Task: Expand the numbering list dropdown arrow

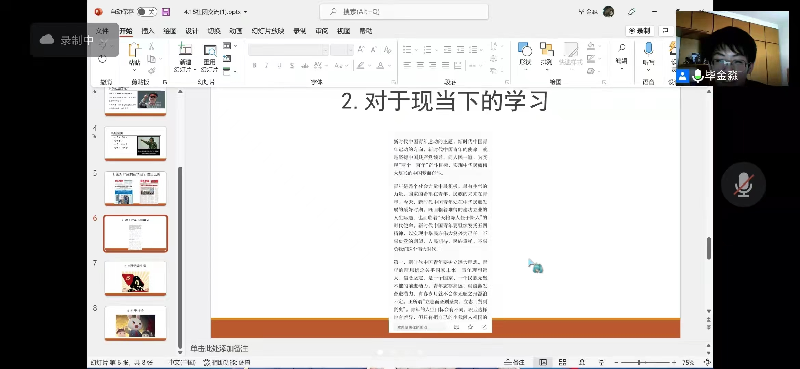Action: click(x=436, y=50)
